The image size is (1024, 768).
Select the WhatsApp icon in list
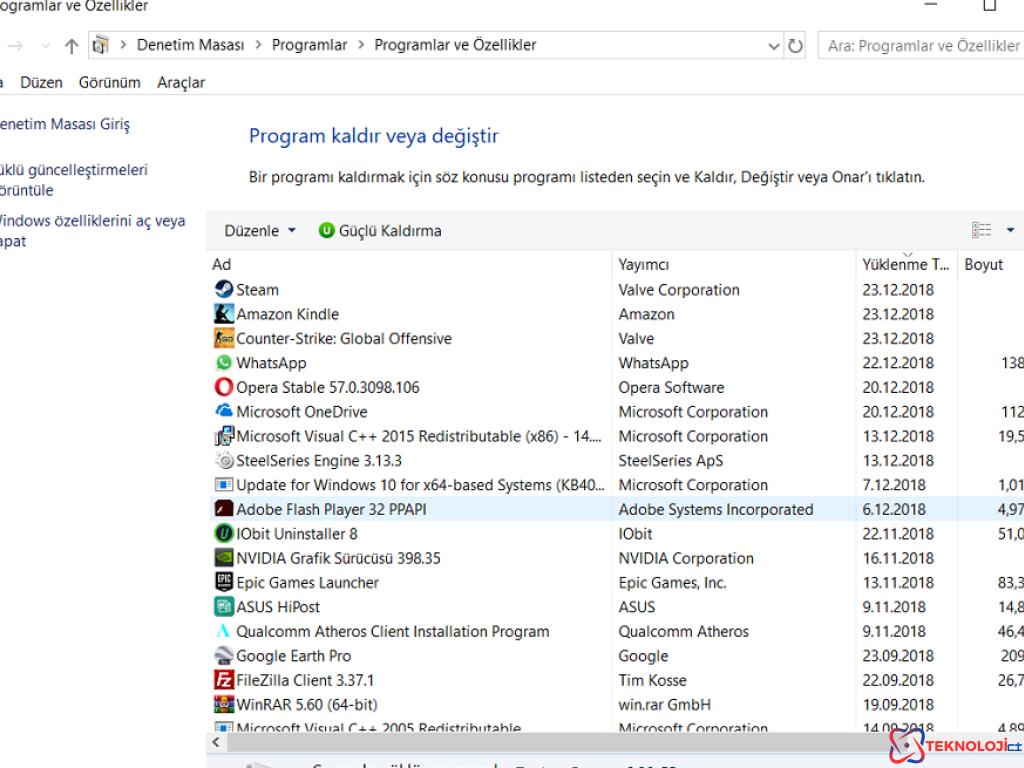tap(224, 363)
